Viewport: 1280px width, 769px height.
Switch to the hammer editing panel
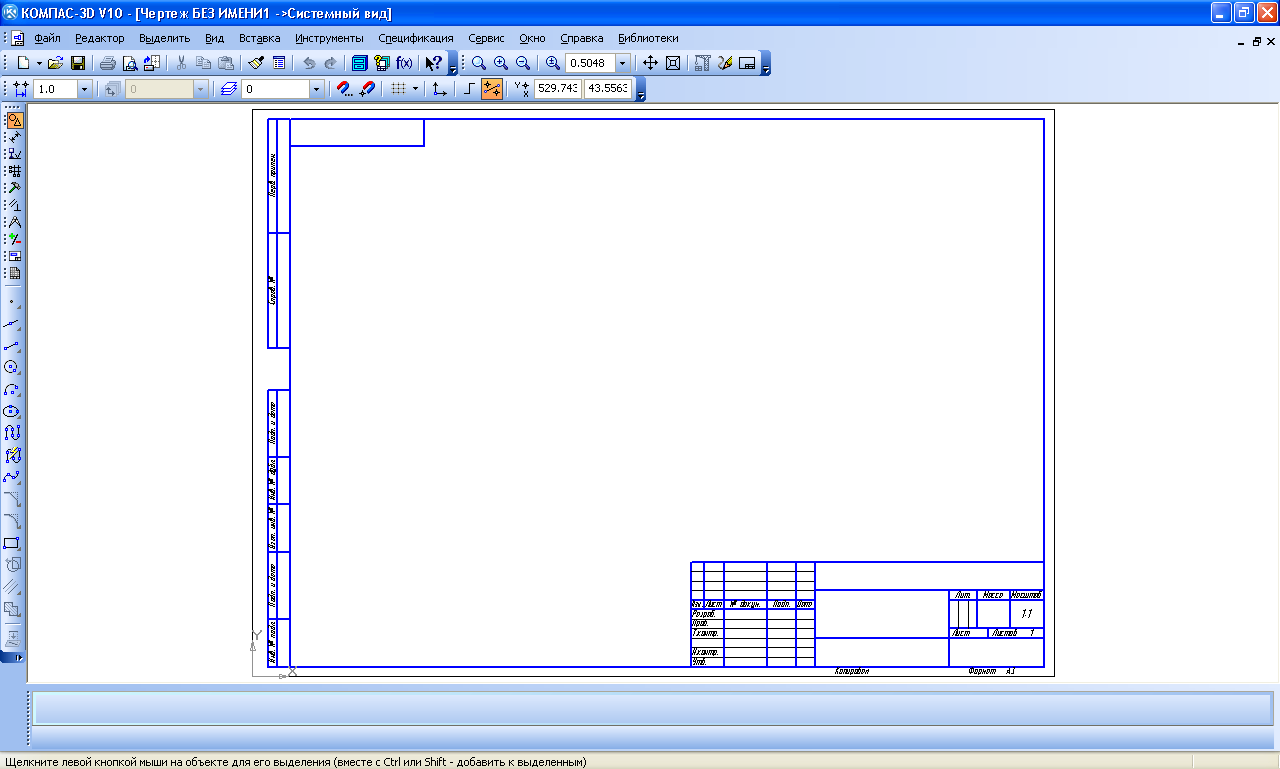point(14,187)
